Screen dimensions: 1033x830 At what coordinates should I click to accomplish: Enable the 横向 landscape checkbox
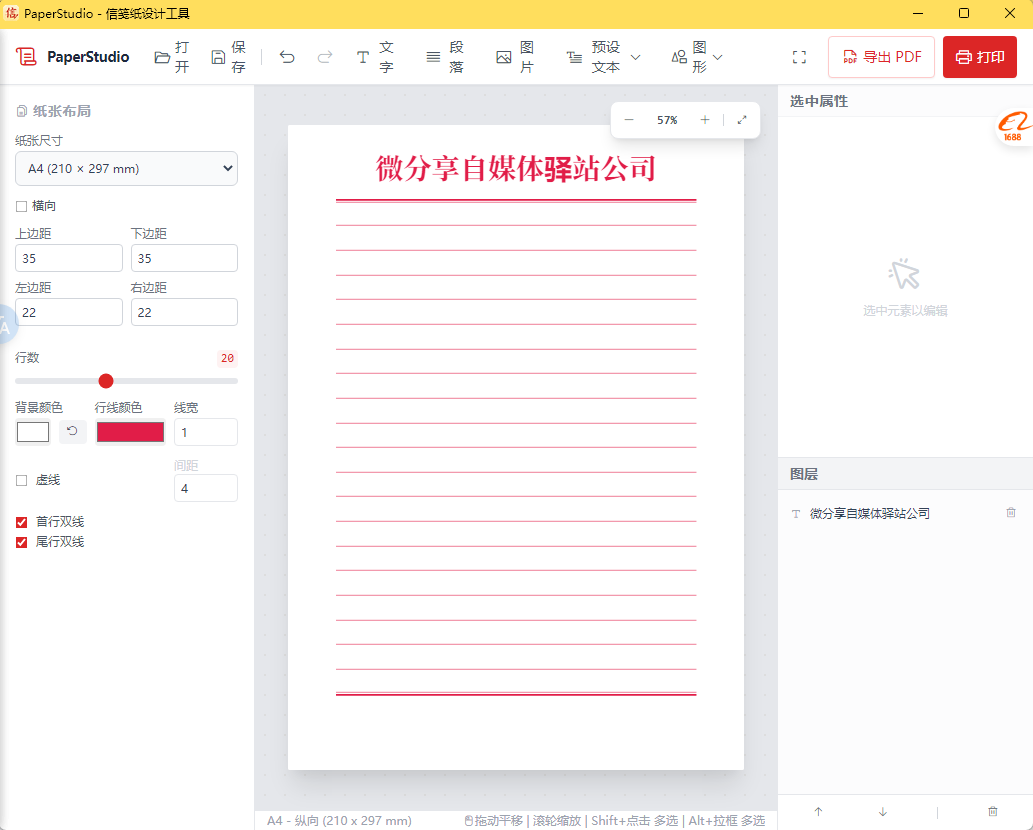(21, 206)
